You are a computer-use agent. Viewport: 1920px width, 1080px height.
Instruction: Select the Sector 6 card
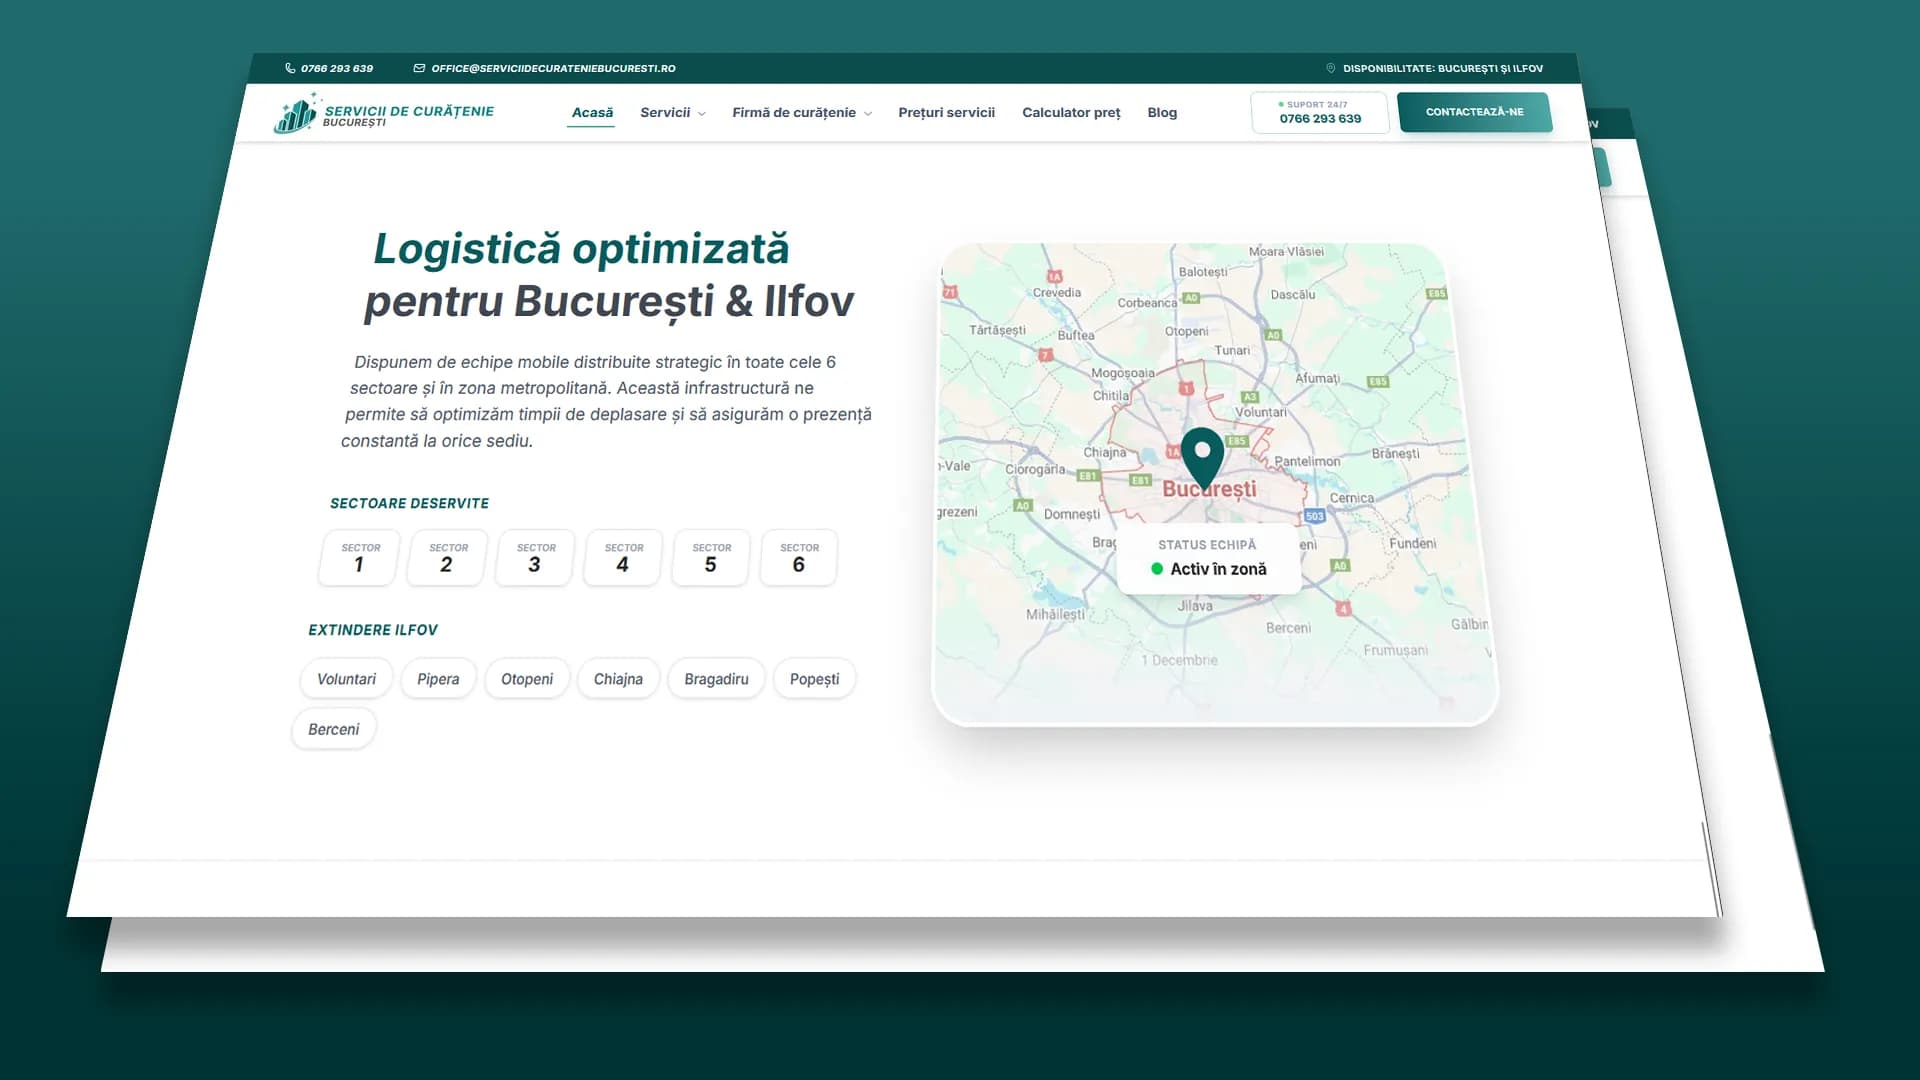(x=799, y=557)
